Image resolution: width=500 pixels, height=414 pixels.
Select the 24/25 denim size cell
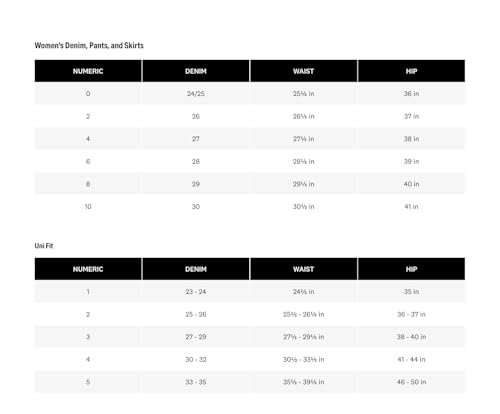click(x=196, y=94)
